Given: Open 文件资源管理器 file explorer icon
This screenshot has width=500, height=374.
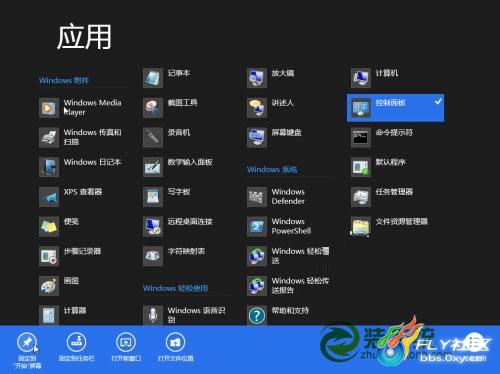Looking at the screenshot, I should 361,226.
